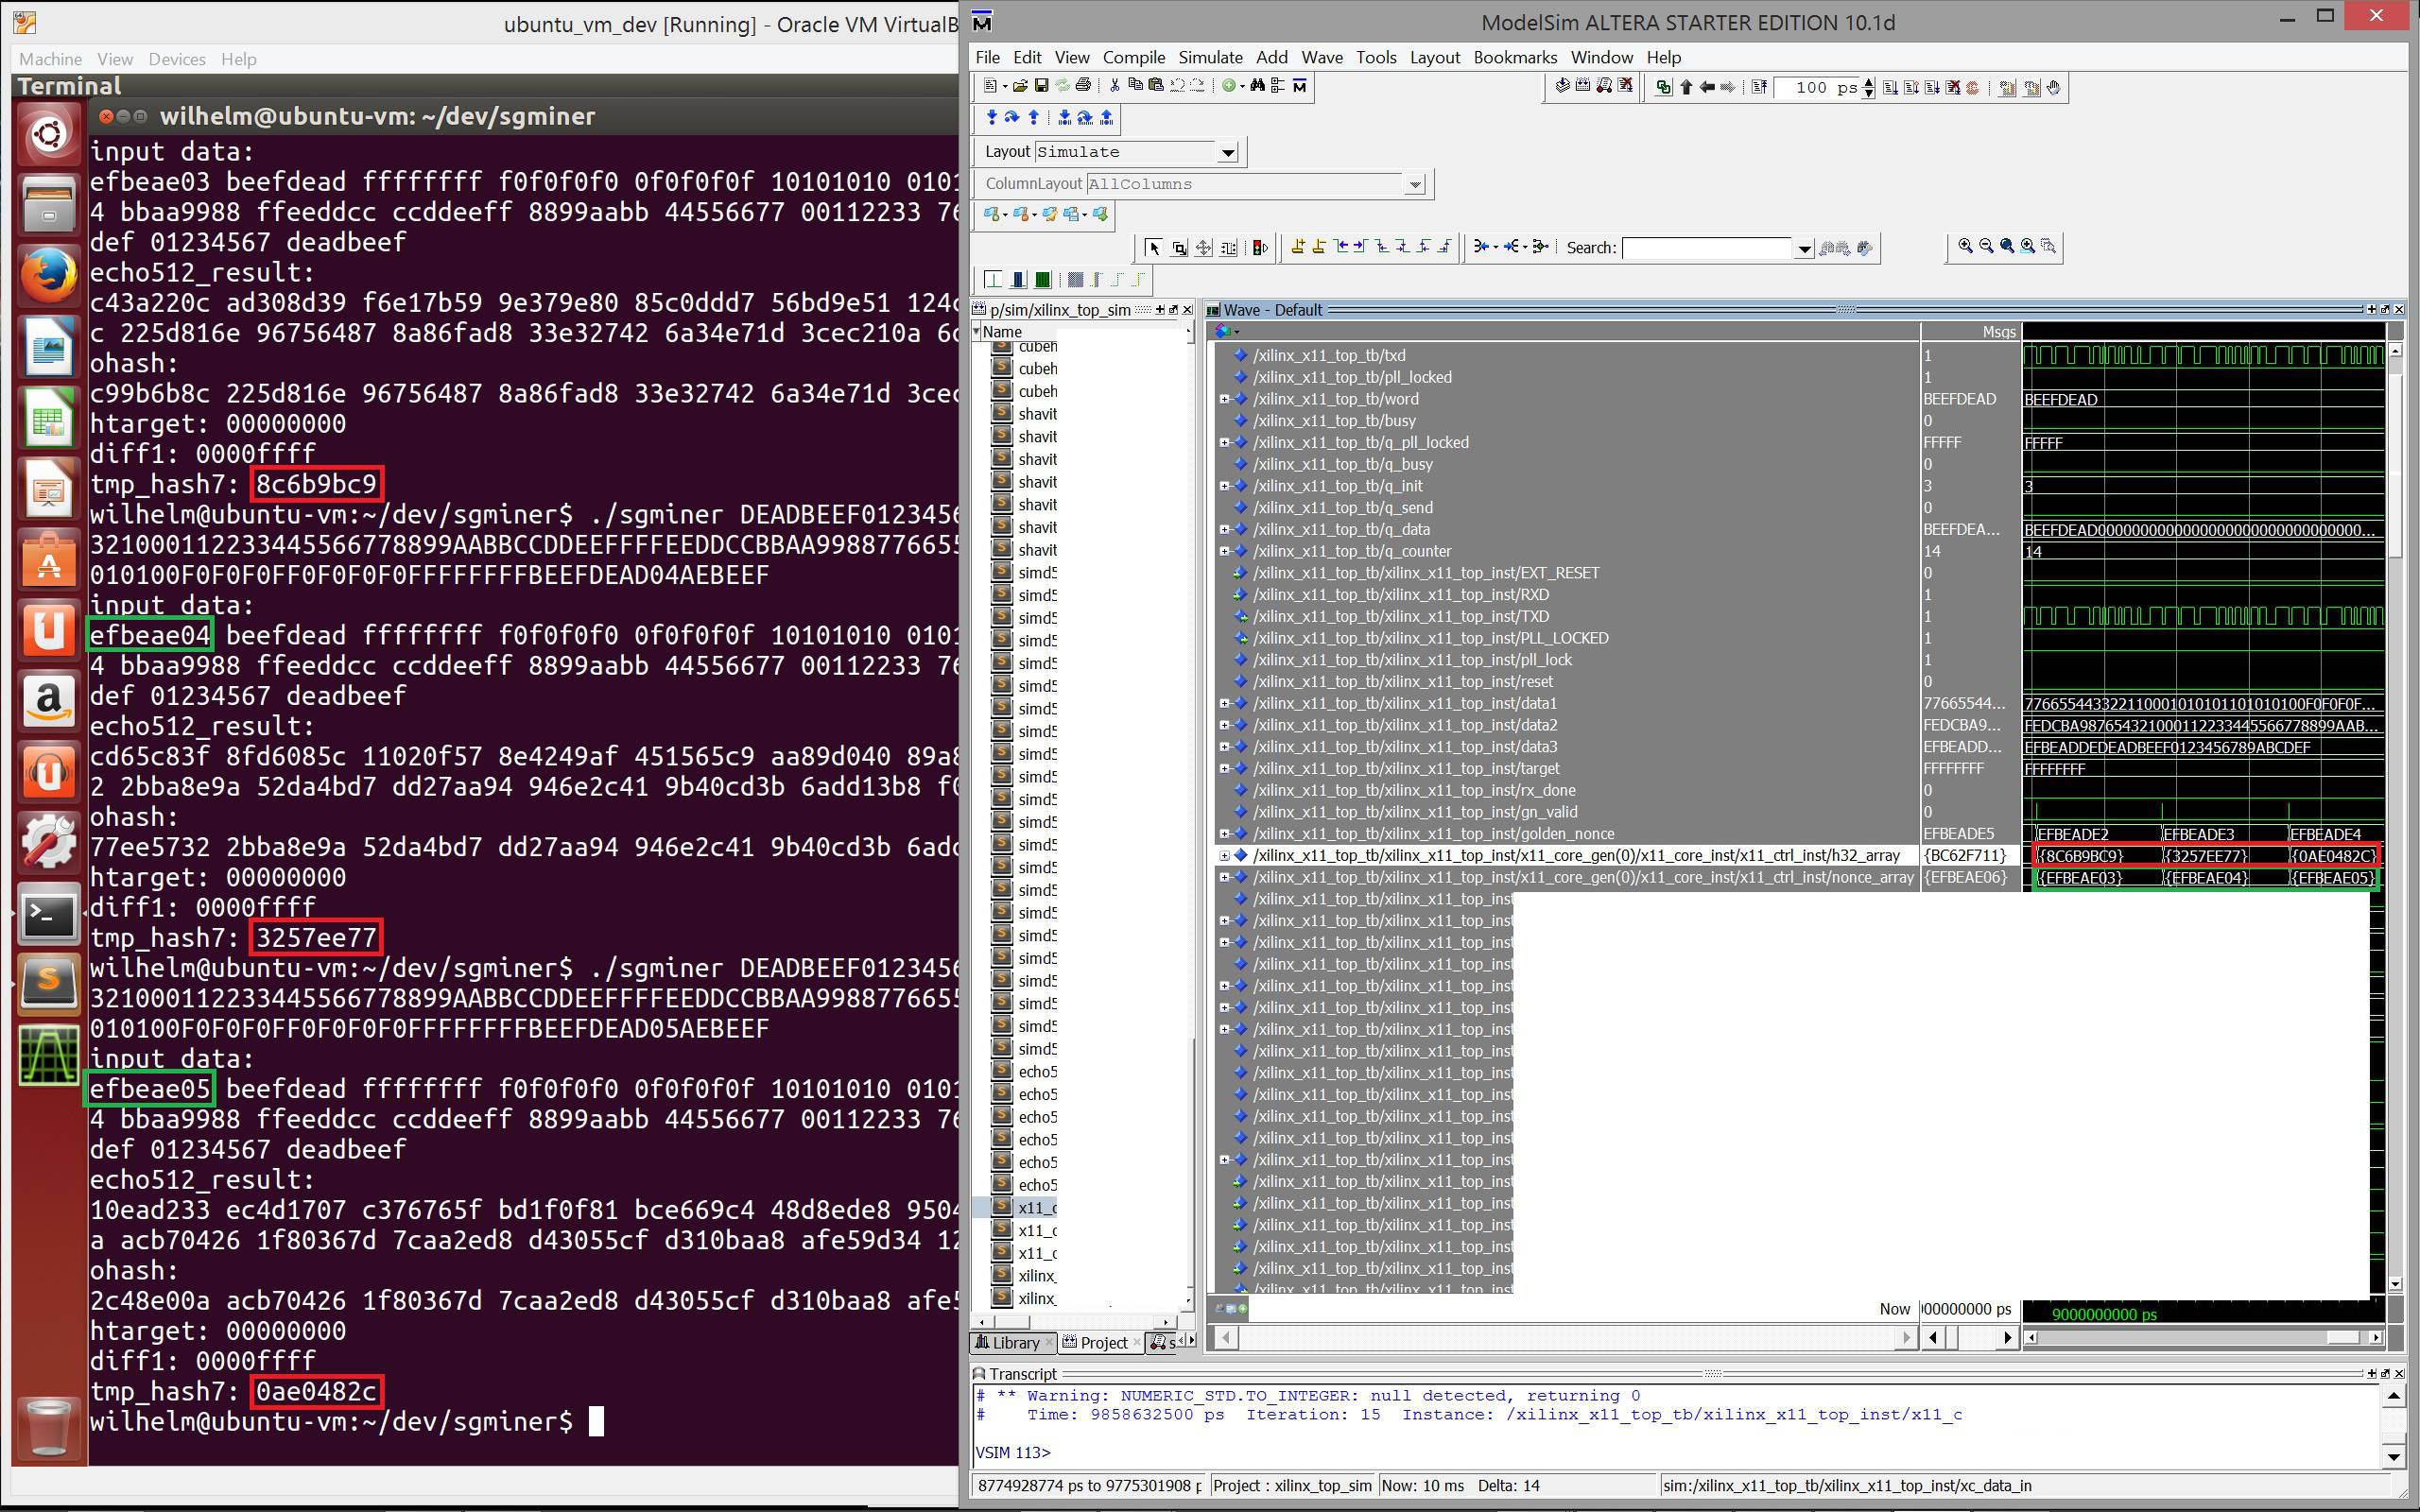Expand the q_pll_locked signal bus
This screenshot has height=1512, width=2420.
(1224, 442)
